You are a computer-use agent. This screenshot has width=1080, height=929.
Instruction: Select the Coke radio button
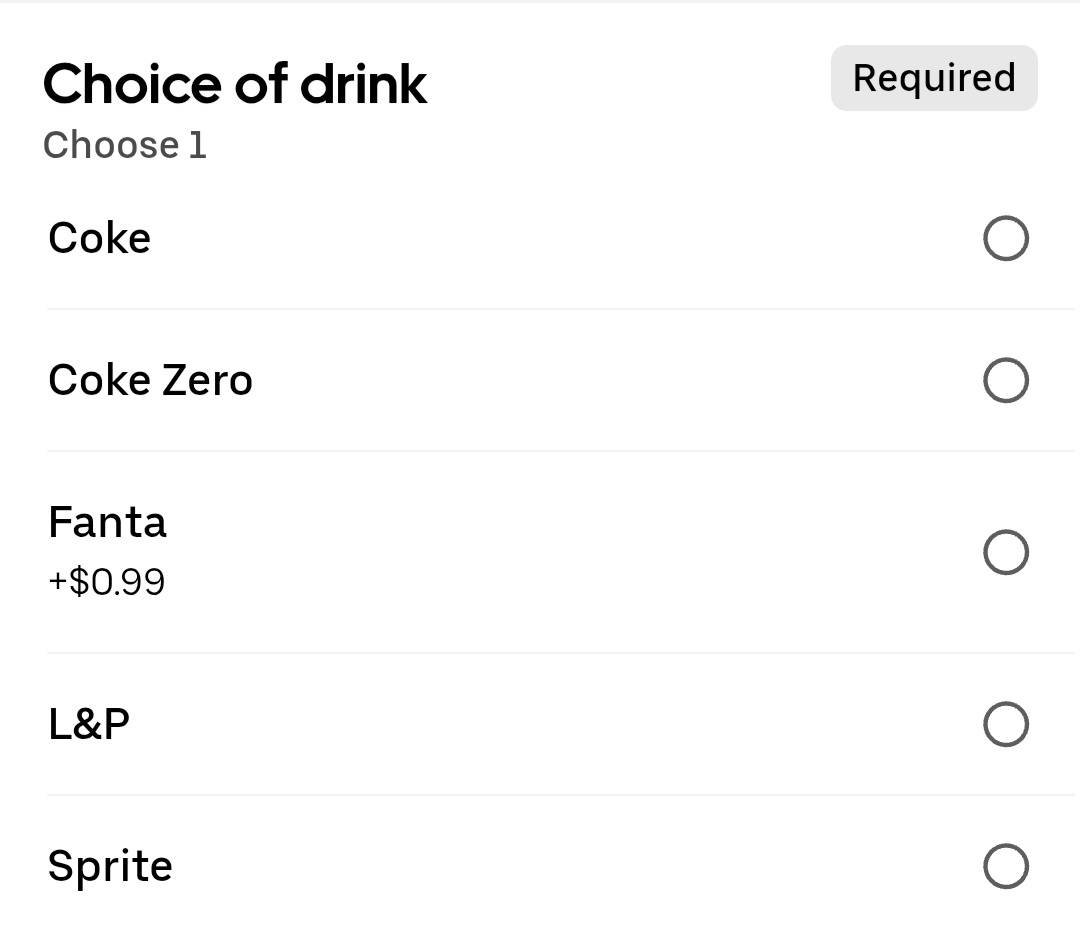coord(1005,238)
